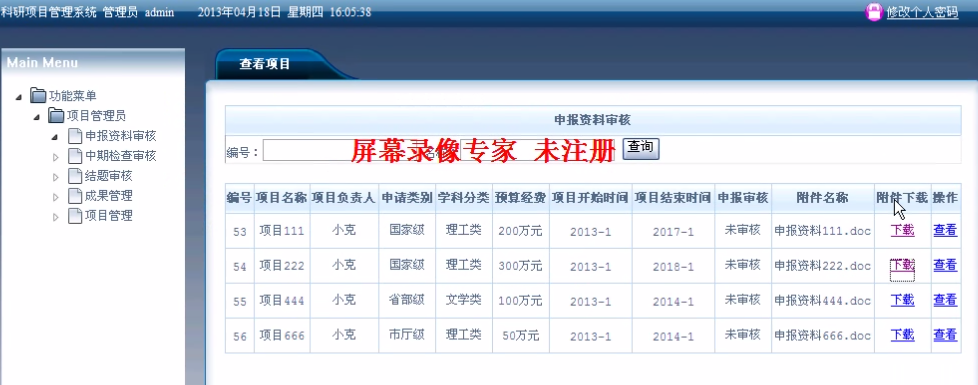Click the 功能菜单 folder icon
978x385 pixels.
[38, 95]
